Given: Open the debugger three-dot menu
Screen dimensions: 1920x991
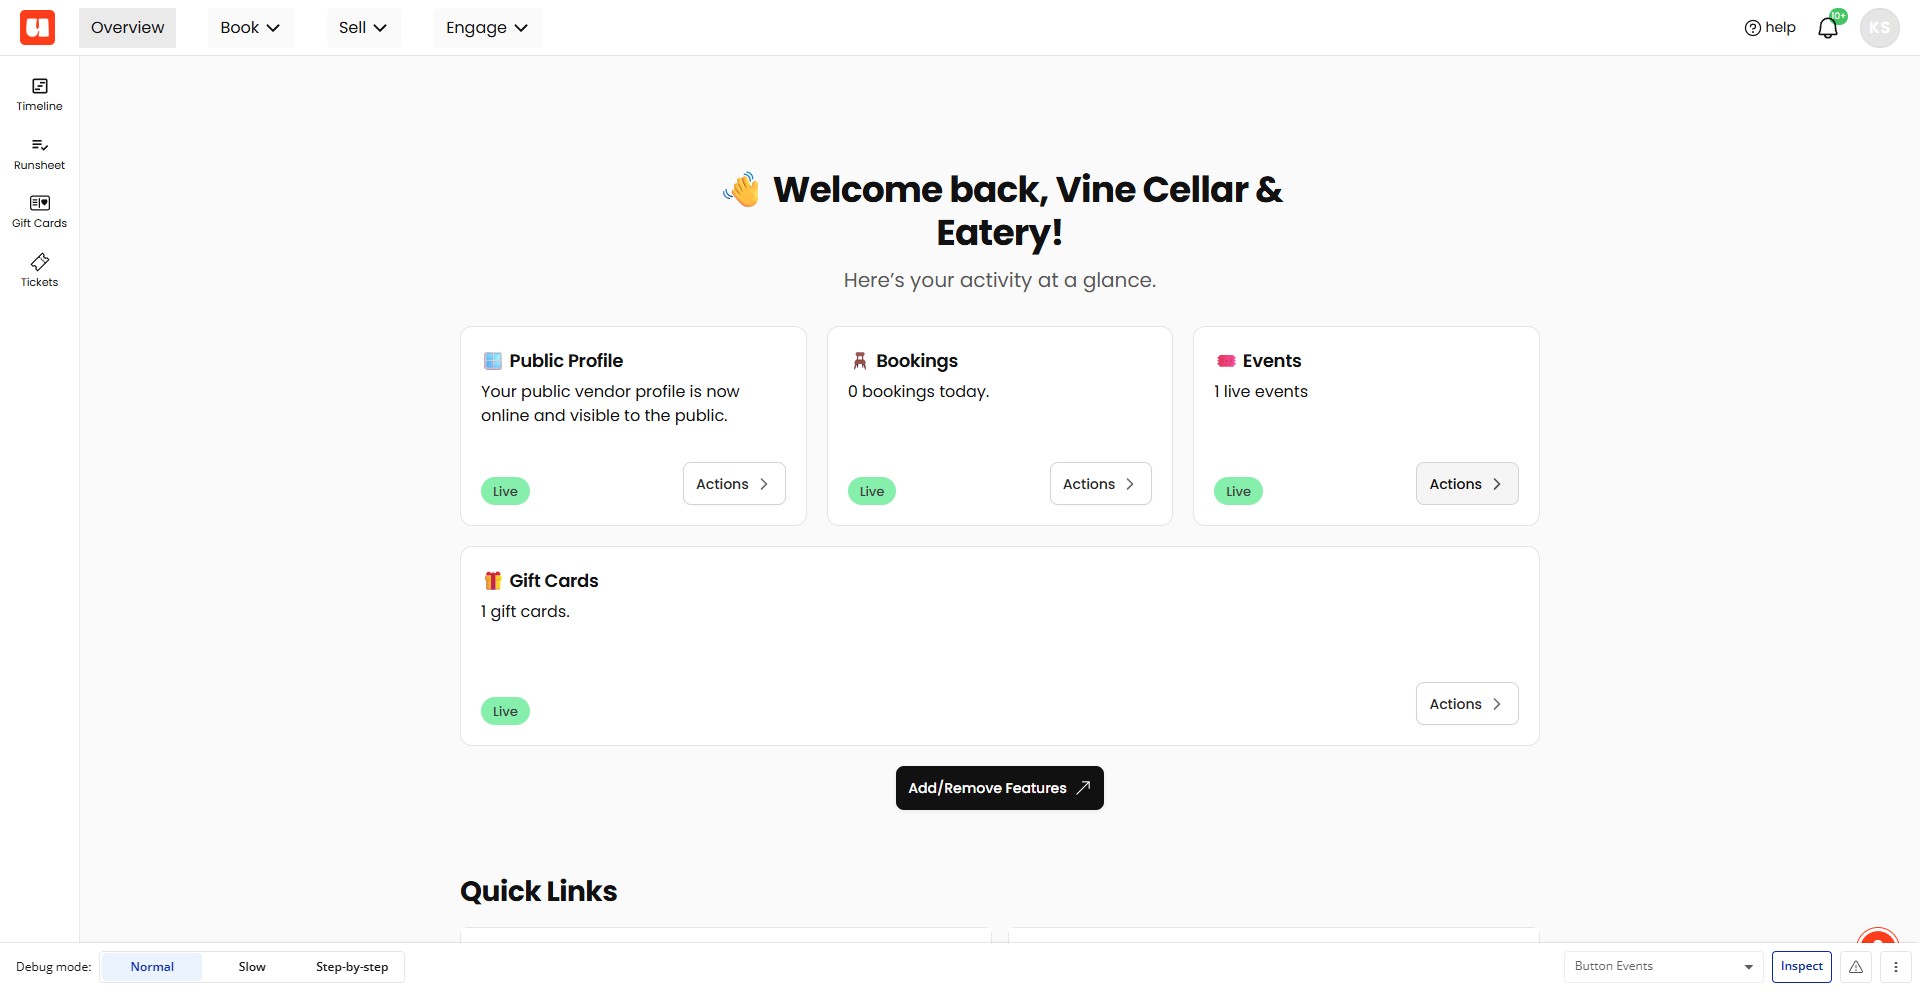Looking at the screenshot, I should pos(1896,967).
